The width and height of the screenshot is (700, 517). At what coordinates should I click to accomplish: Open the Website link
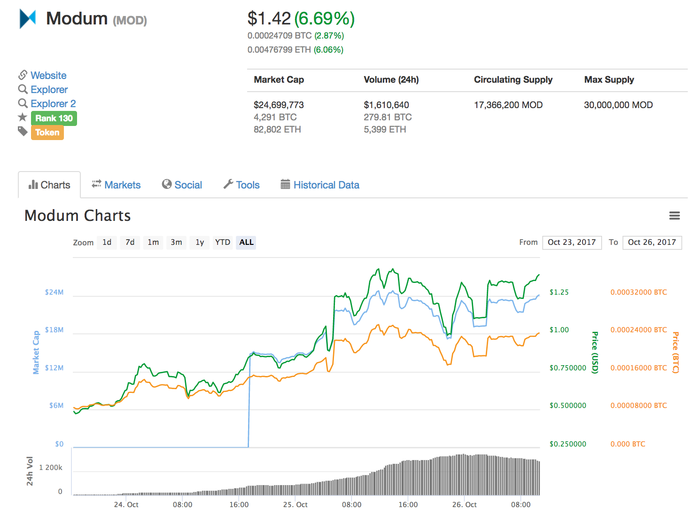tap(48, 75)
